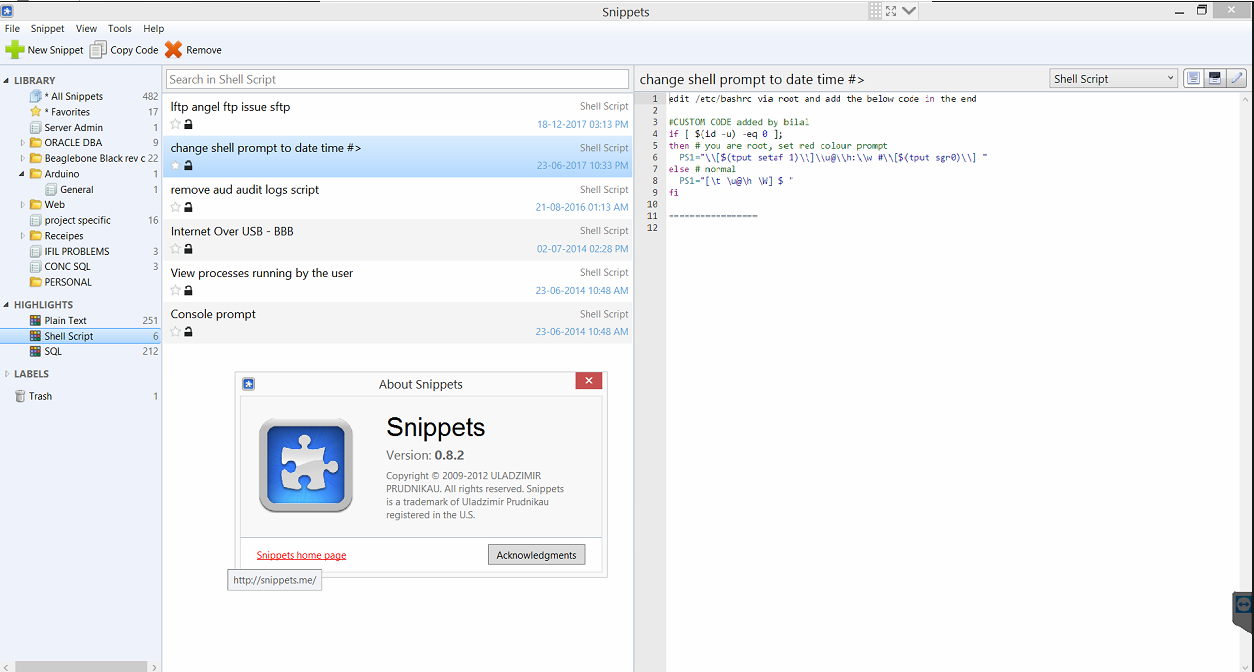Expand the Receipes folder

pyautogui.click(x=23, y=236)
